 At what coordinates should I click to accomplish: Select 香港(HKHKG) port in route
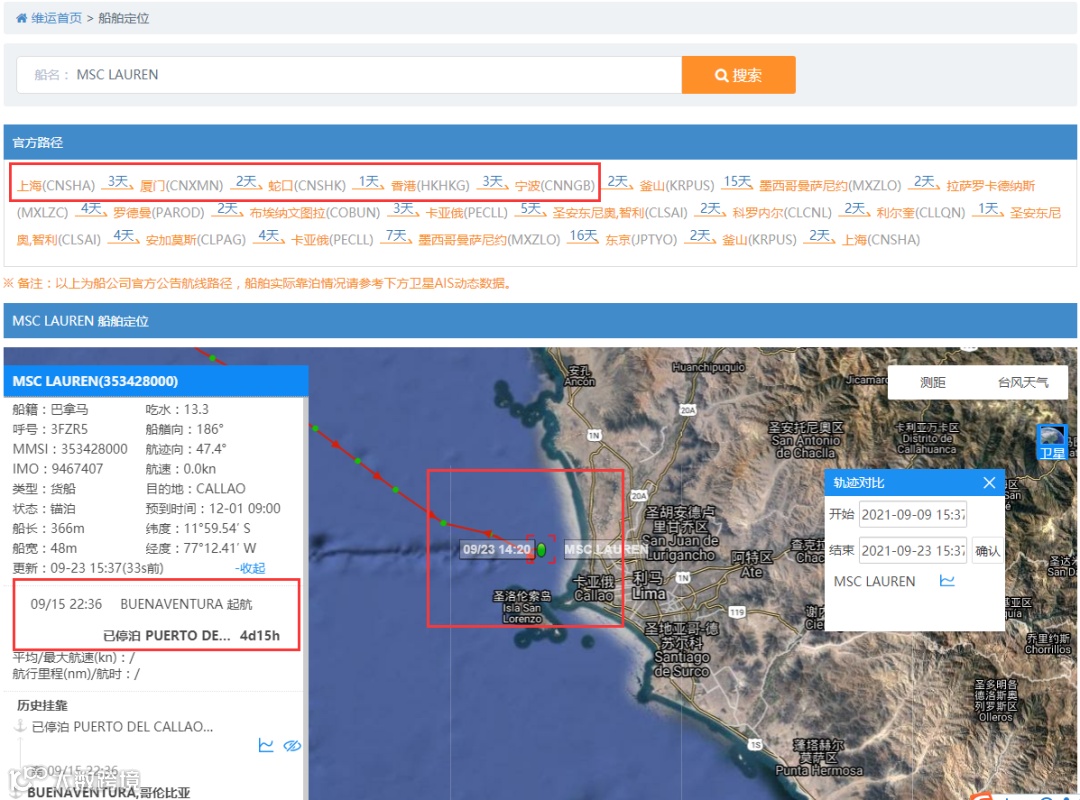(x=430, y=185)
